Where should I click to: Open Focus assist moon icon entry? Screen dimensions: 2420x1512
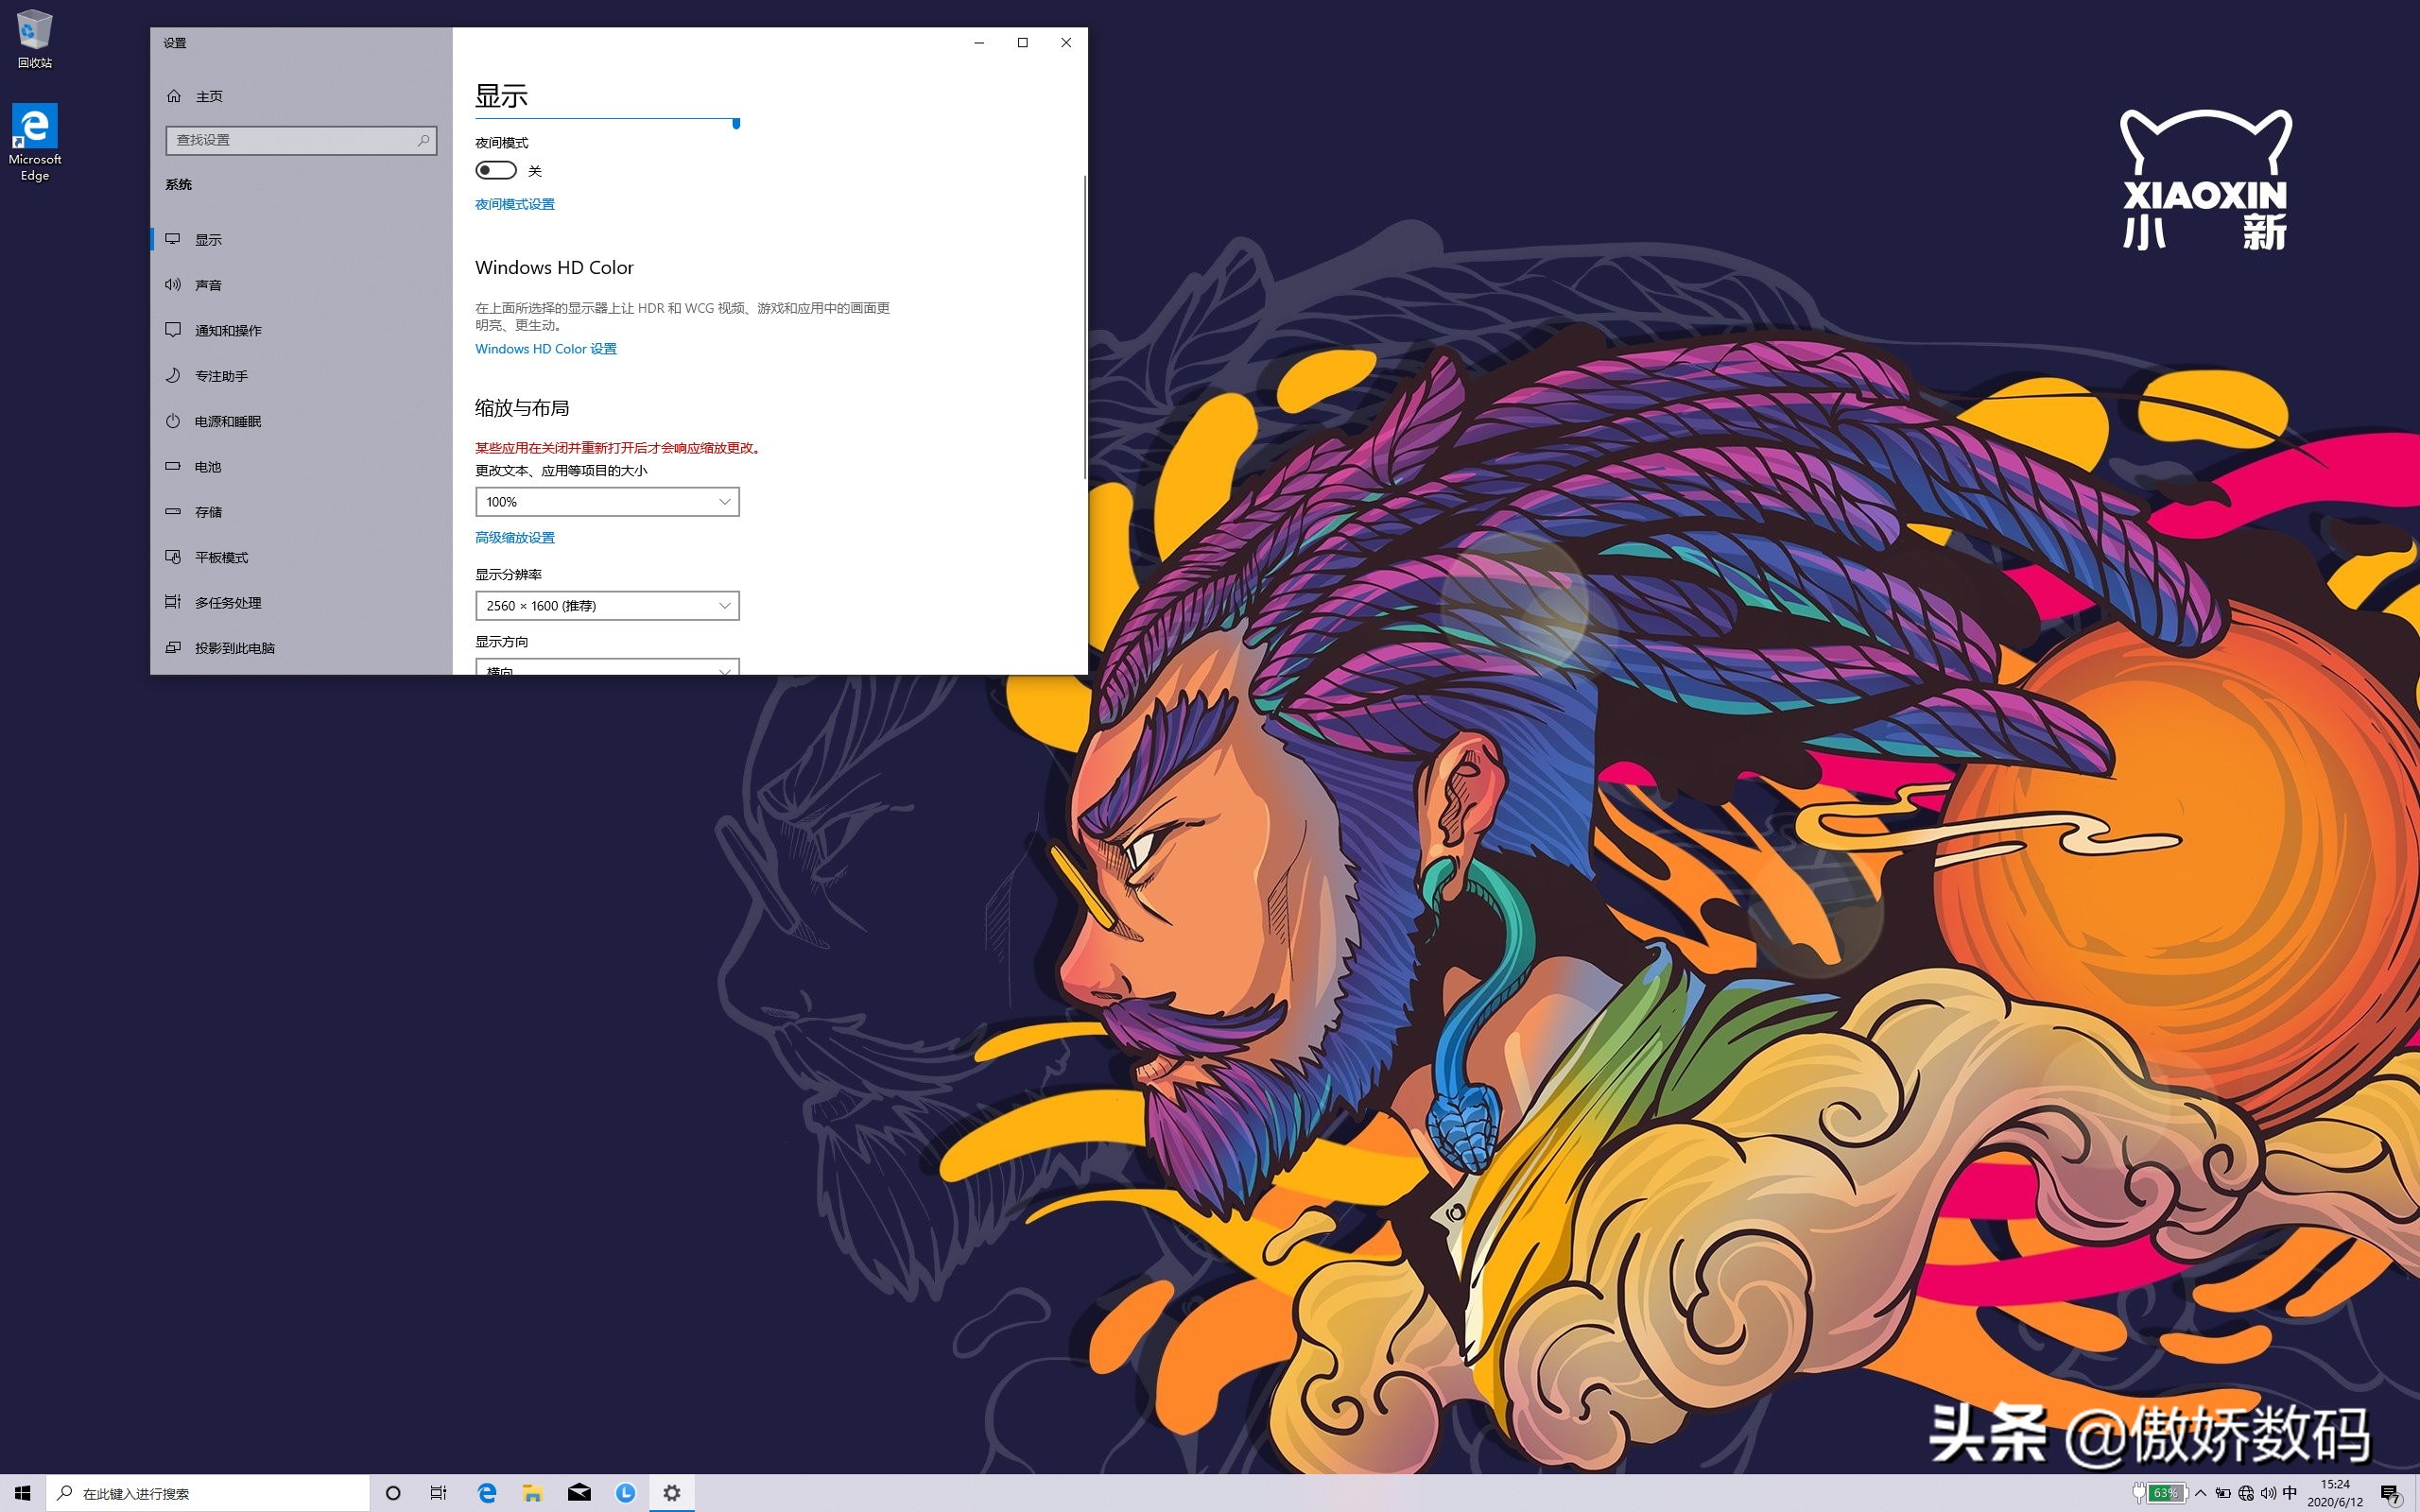pos(173,376)
